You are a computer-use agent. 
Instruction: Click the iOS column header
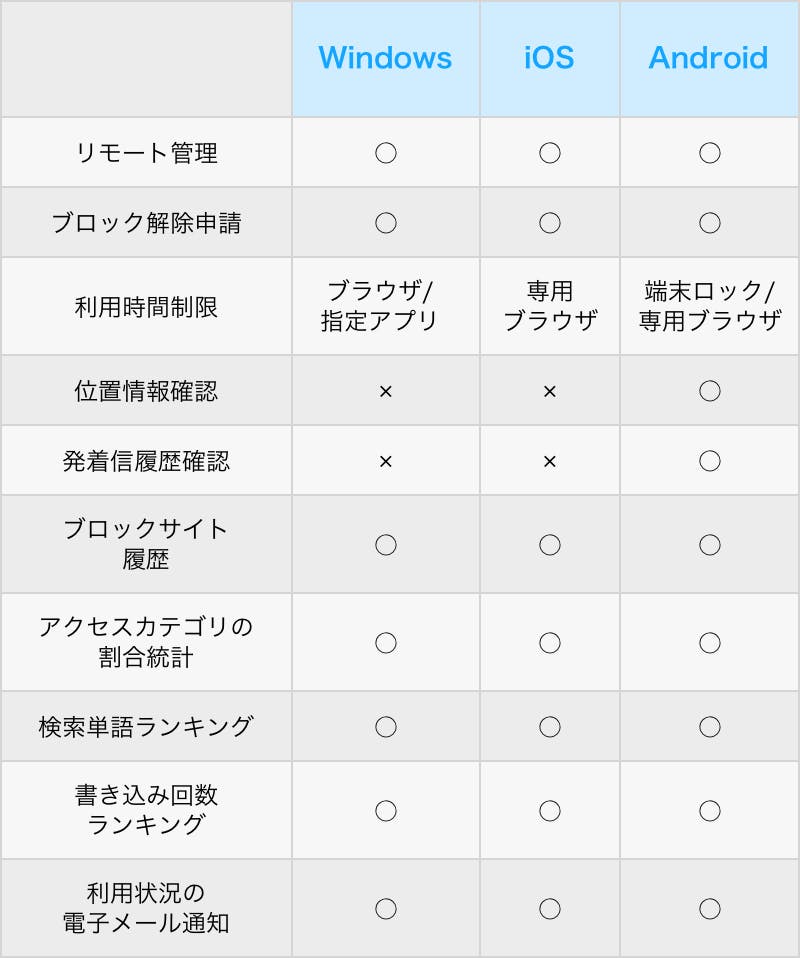549,58
